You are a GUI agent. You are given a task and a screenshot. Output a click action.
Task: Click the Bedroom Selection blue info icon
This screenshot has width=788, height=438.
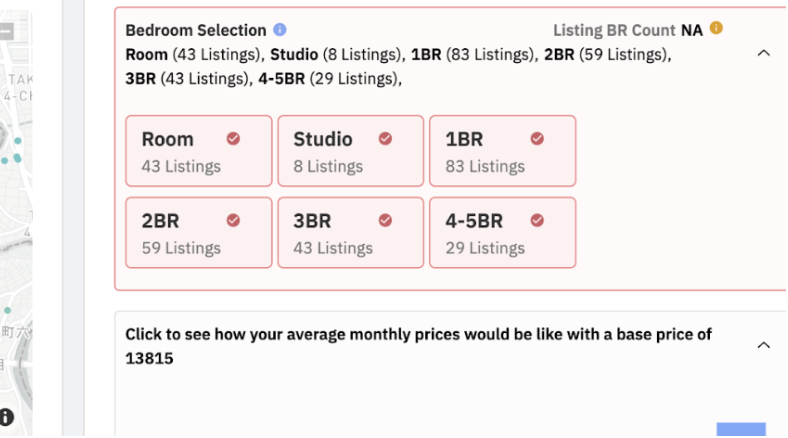[x=280, y=30]
